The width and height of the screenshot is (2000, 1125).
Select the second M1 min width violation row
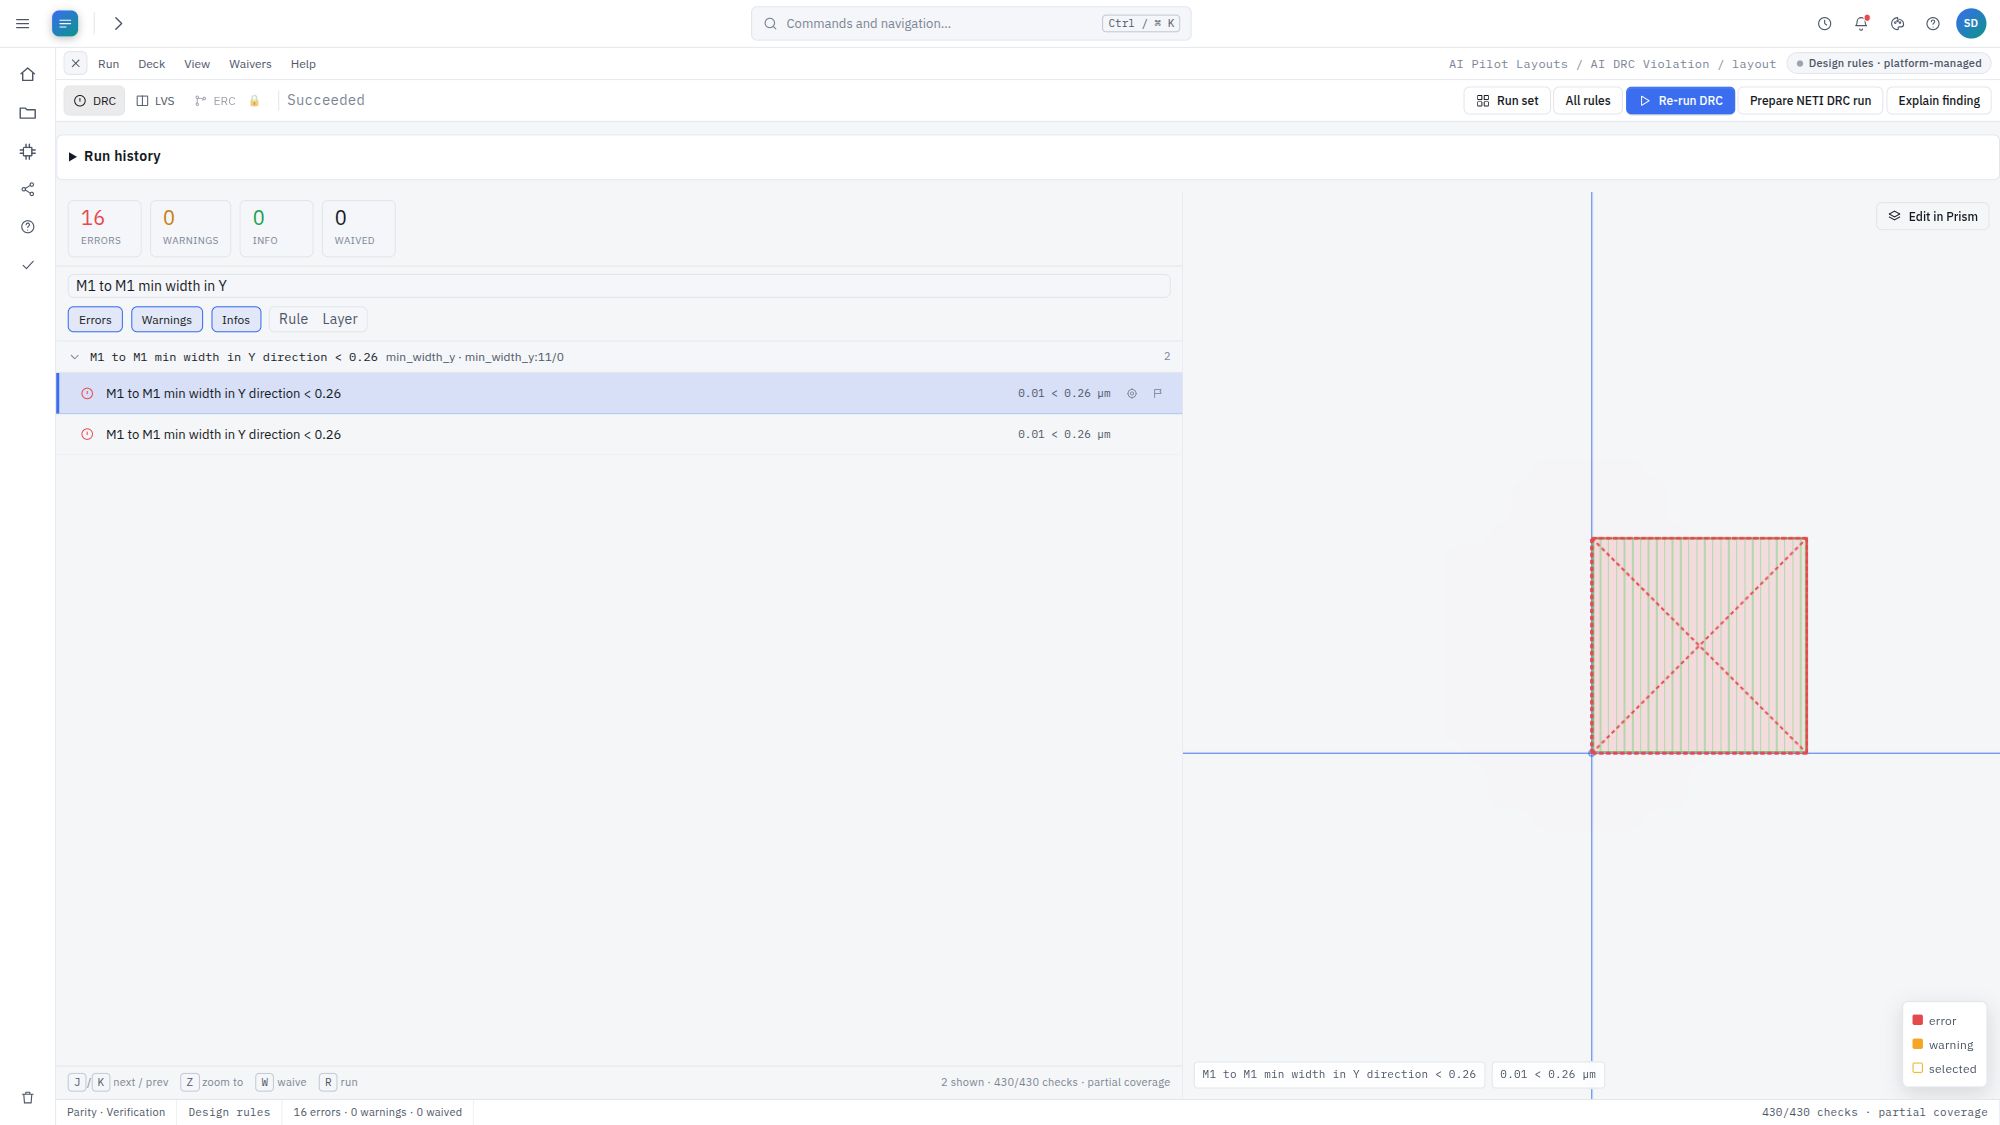(x=619, y=434)
